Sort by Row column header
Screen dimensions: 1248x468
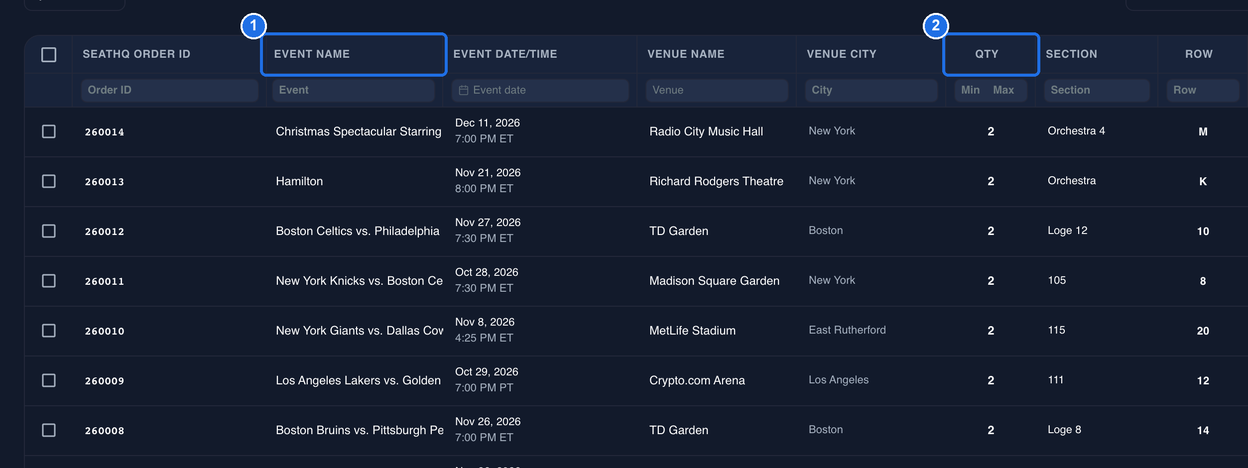1199,54
